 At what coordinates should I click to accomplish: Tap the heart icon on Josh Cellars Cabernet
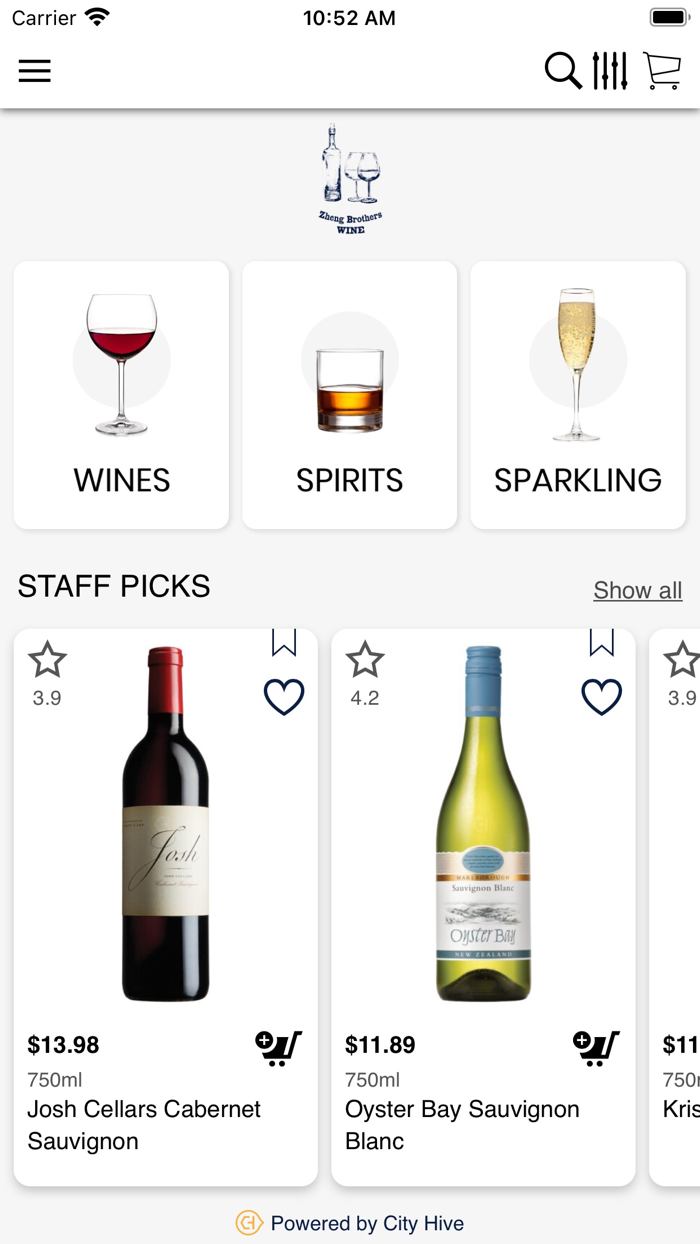tap(284, 696)
